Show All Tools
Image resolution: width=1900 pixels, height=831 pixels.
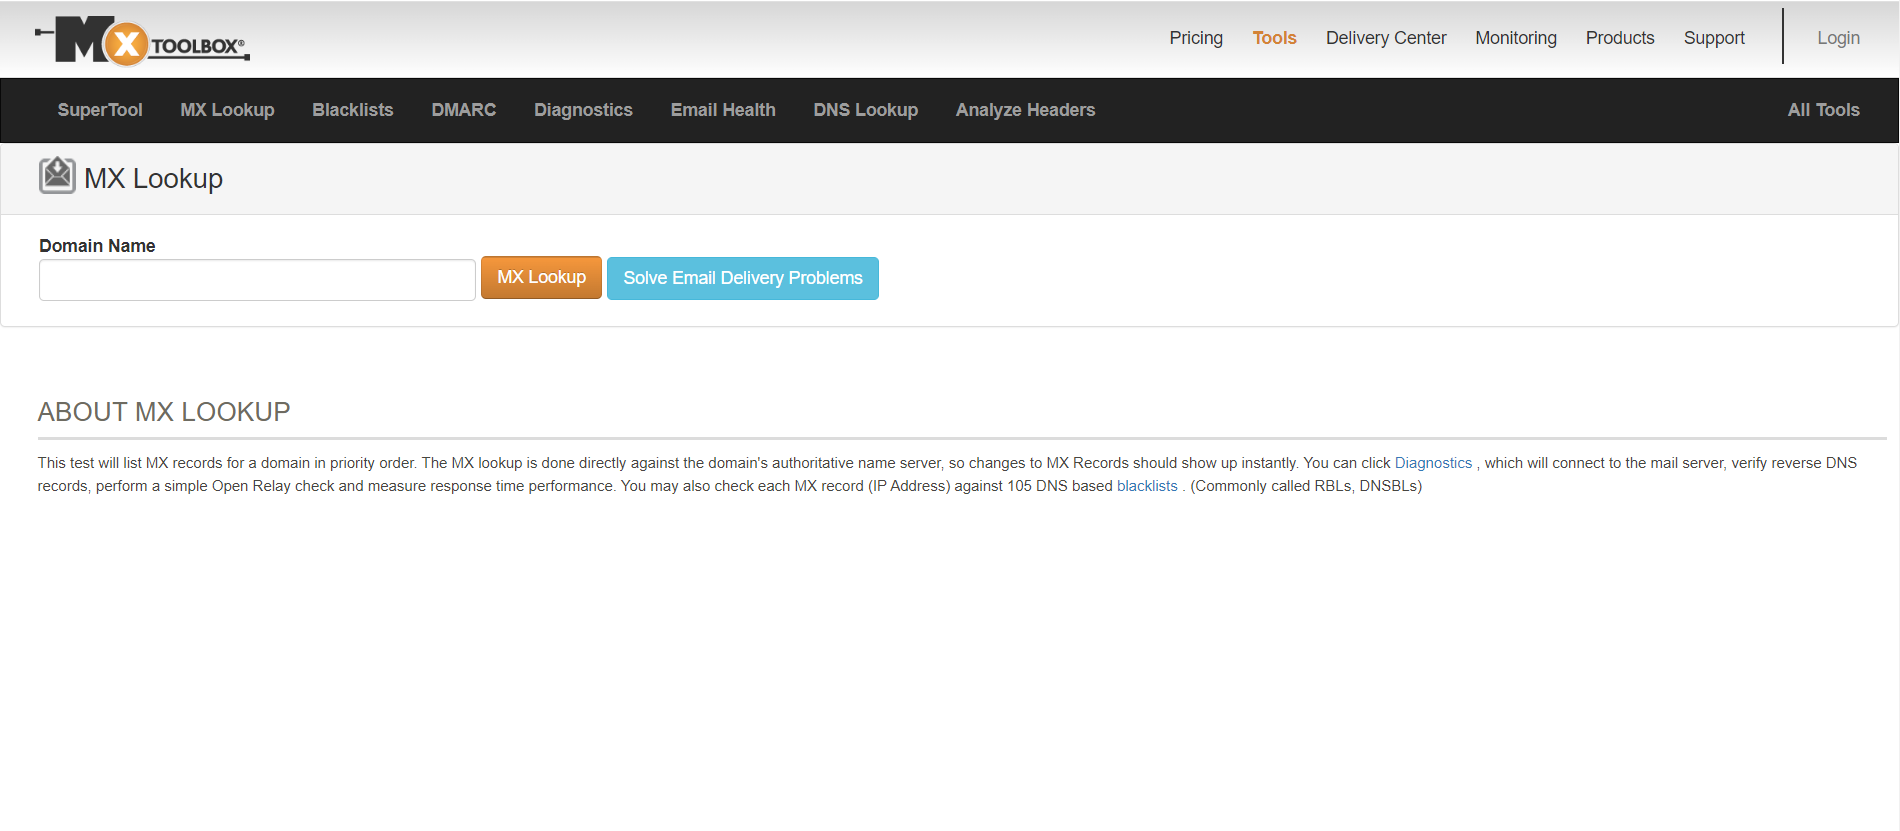pyautogui.click(x=1824, y=110)
